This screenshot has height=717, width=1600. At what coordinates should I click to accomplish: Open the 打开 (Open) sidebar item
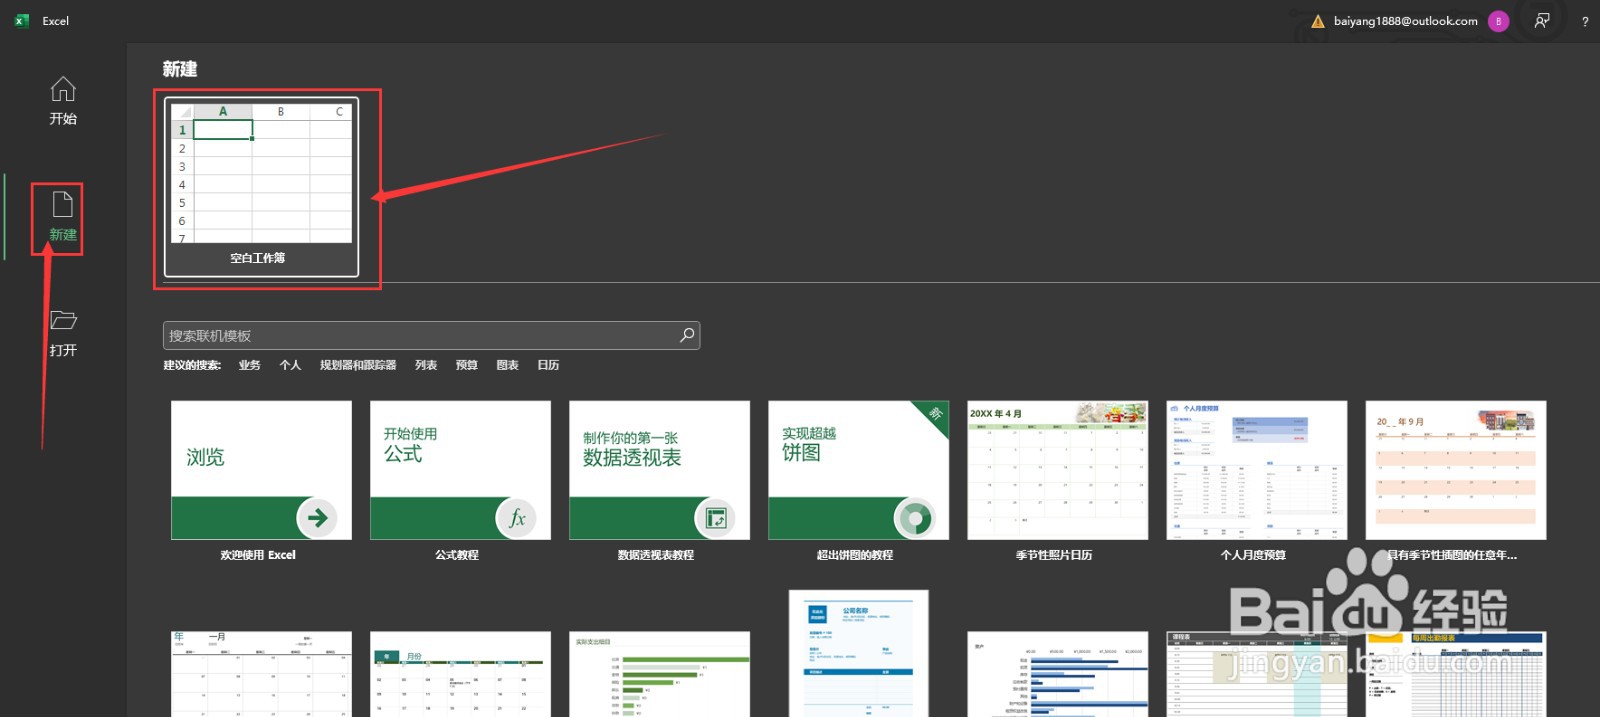tap(63, 333)
